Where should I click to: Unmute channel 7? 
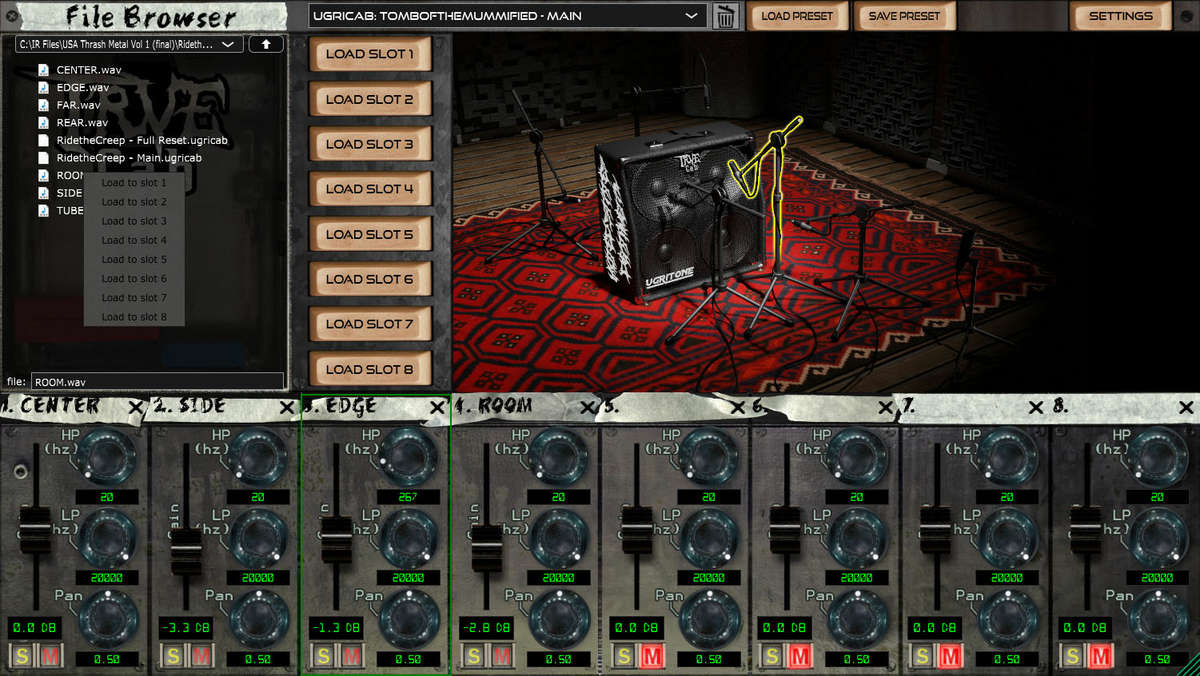[x=951, y=656]
